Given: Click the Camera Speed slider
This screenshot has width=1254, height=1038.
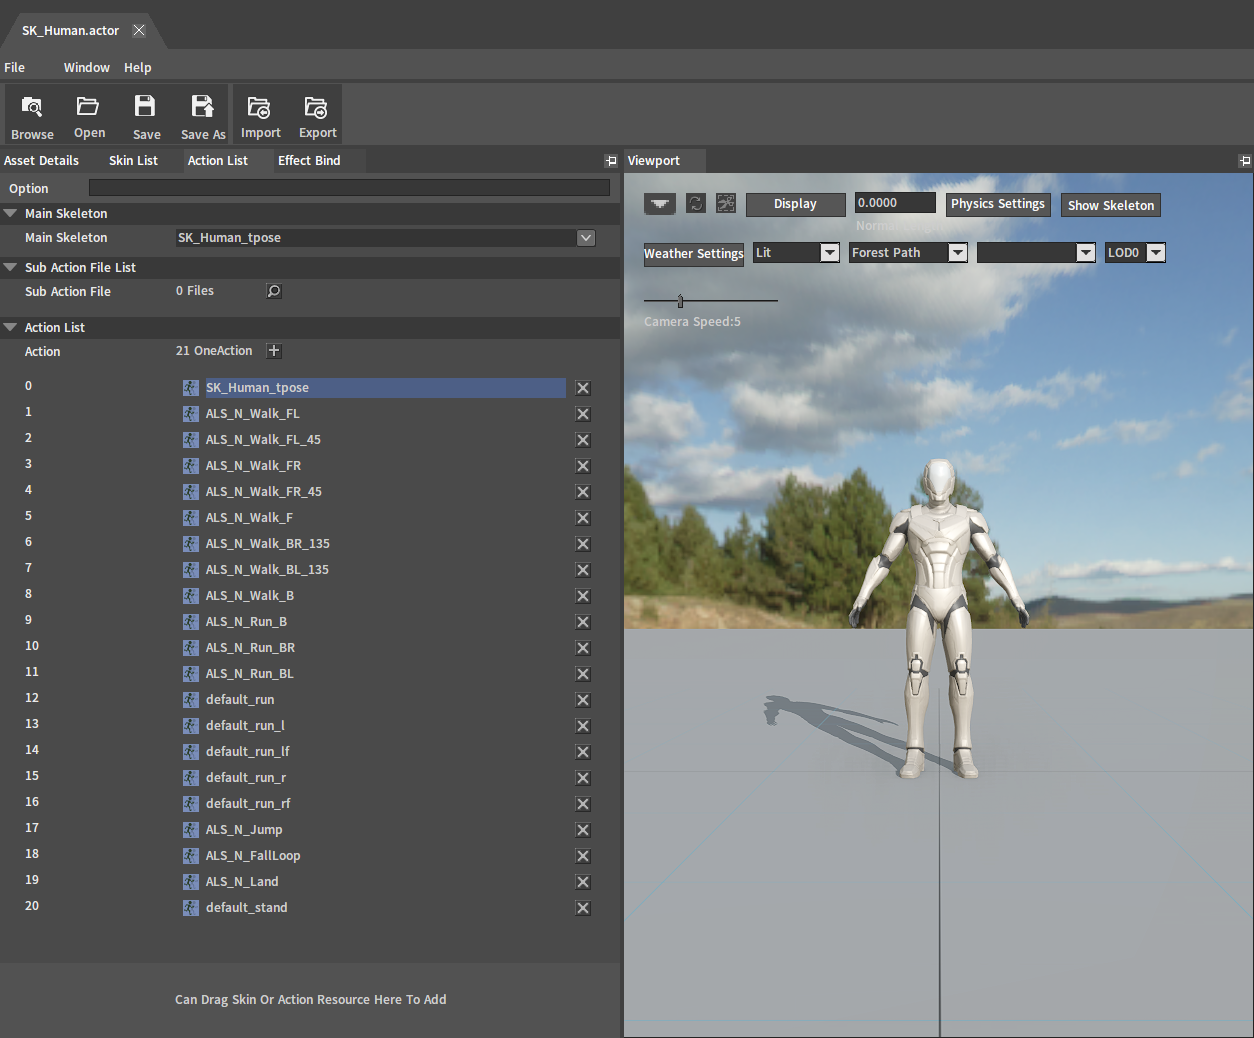Looking at the screenshot, I should [710, 301].
